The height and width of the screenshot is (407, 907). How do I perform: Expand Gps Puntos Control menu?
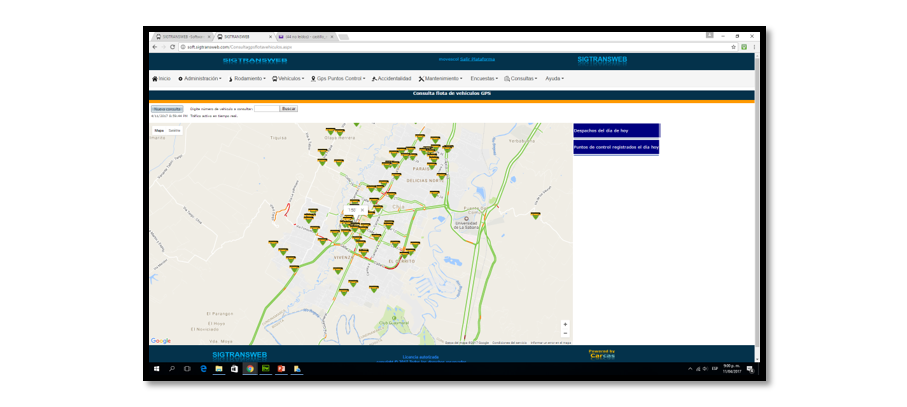click(338, 79)
